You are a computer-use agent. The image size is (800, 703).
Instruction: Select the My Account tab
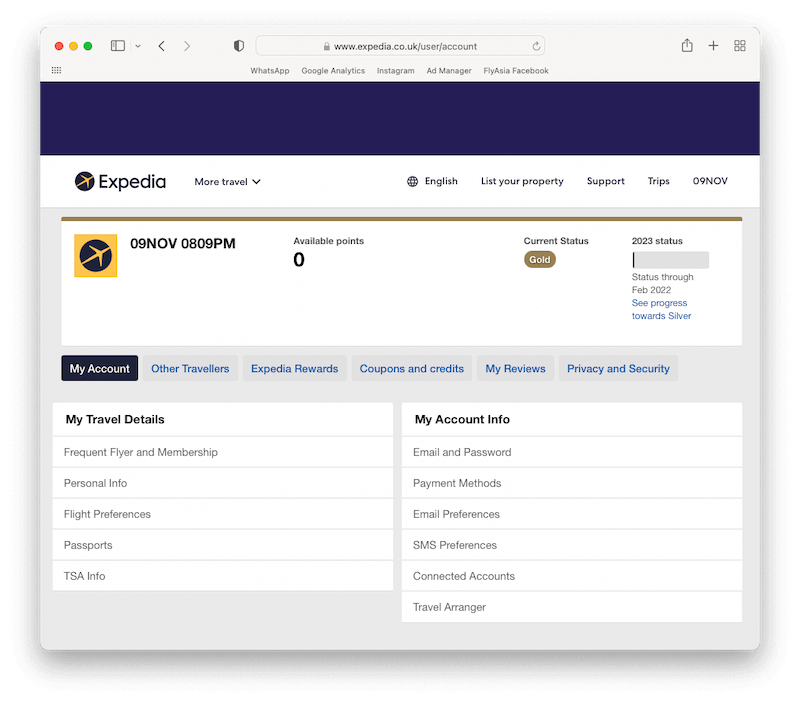[99, 368]
